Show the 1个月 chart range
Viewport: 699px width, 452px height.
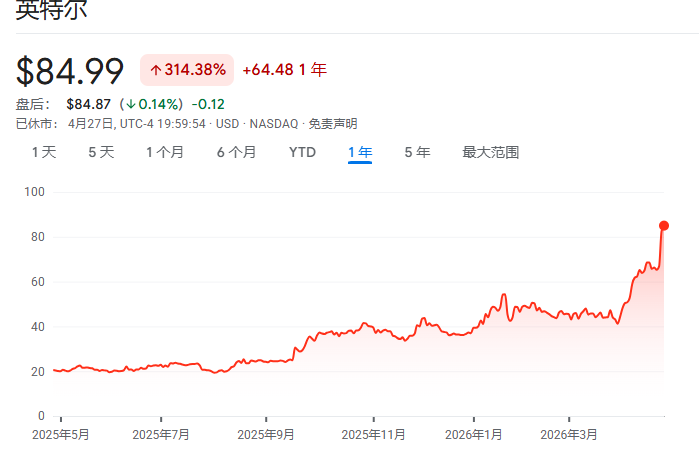[165, 153]
